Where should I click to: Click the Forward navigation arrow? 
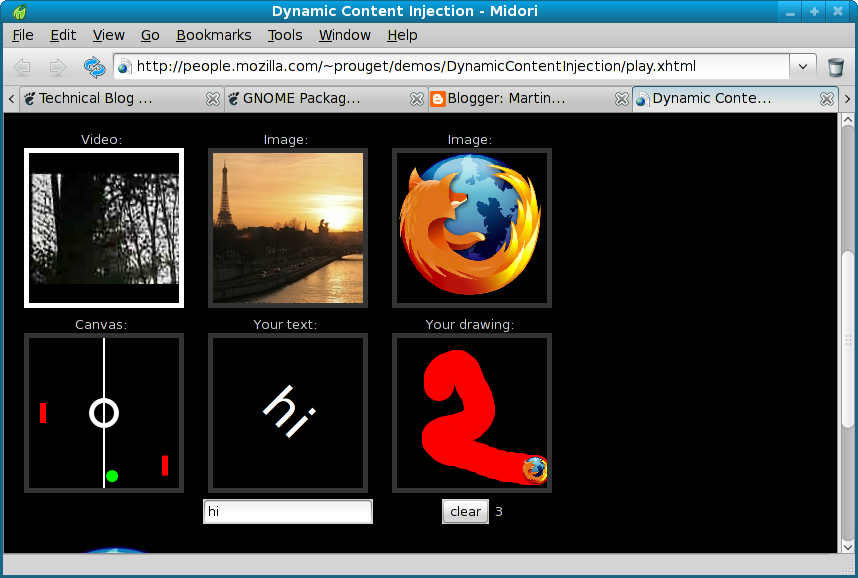(x=57, y=67)
